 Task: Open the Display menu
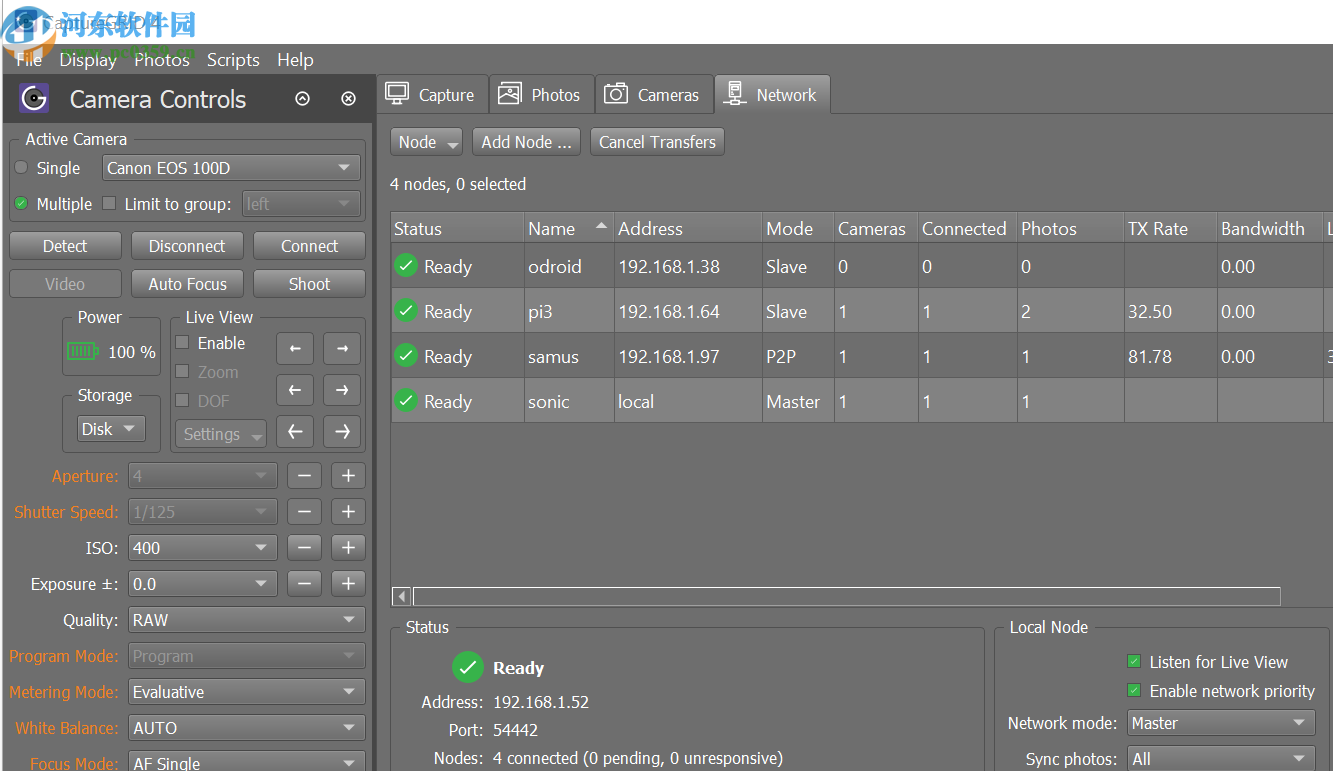coord(88,60)
